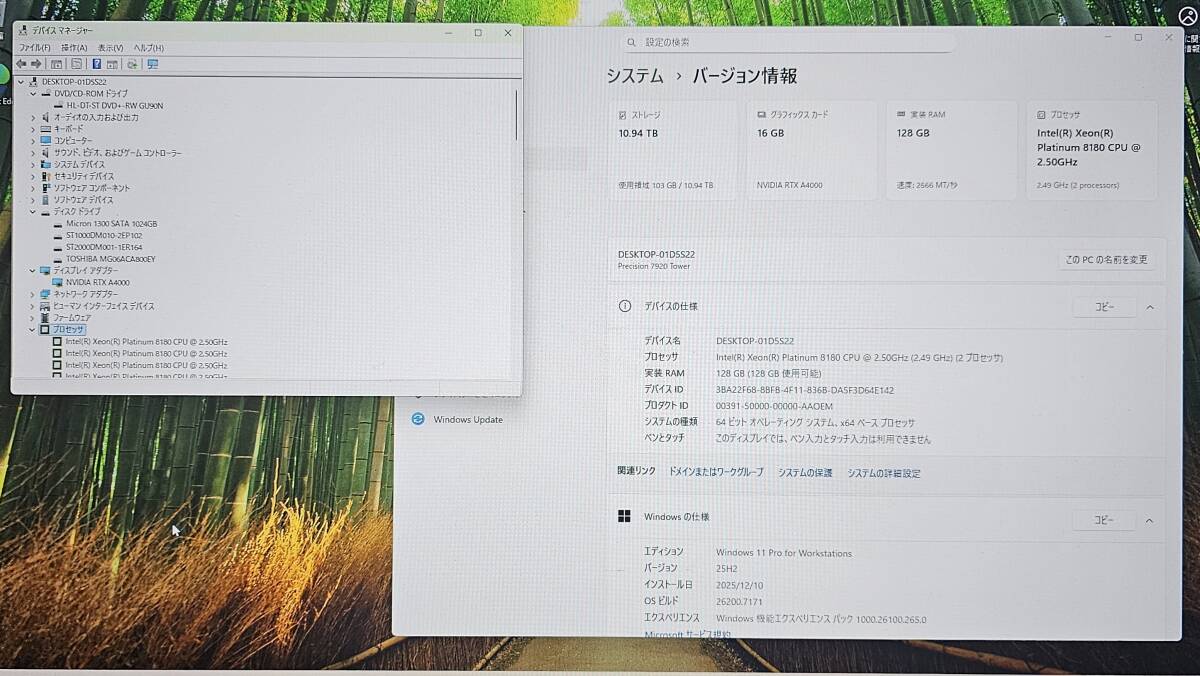This screenshot has width=1200, height=676.
Task: Open ドメインまたはワークグループ link
Action: (715, 472)
